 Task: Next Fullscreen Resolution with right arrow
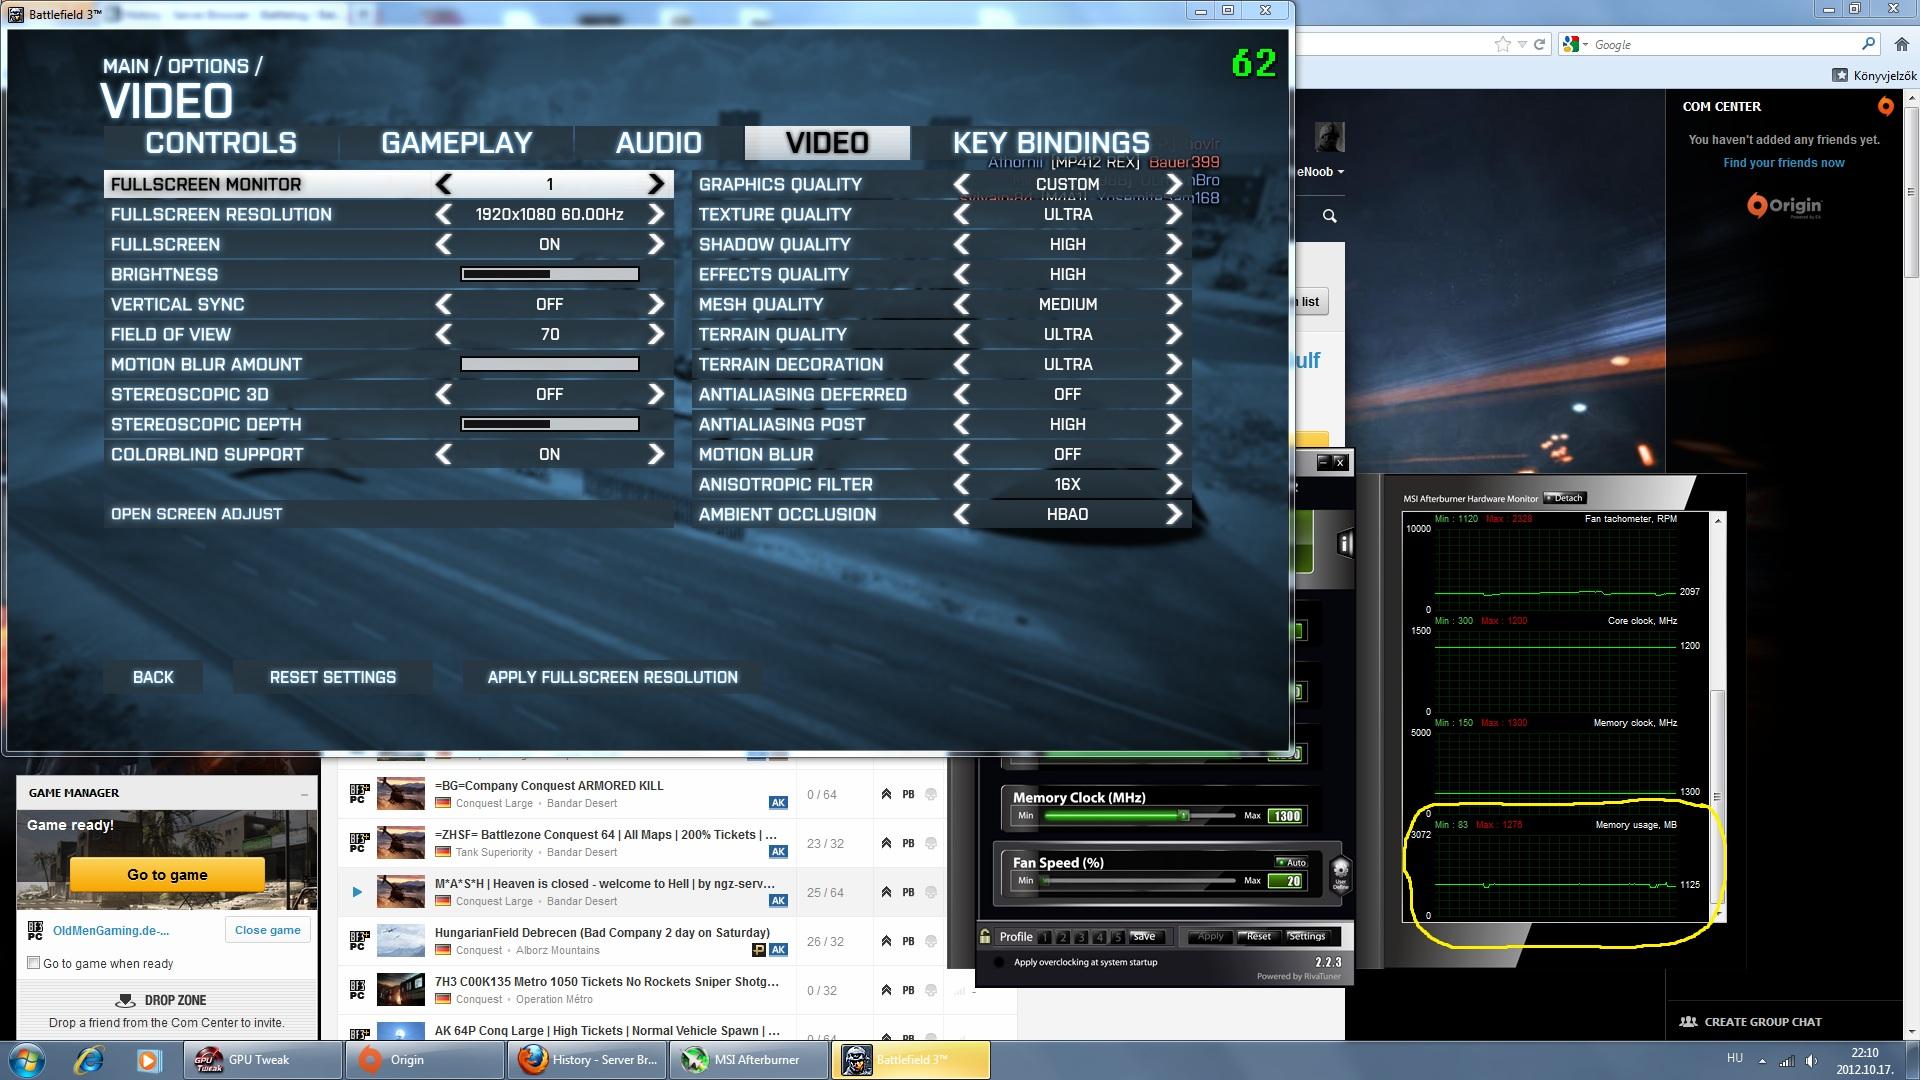coord(655,214)
